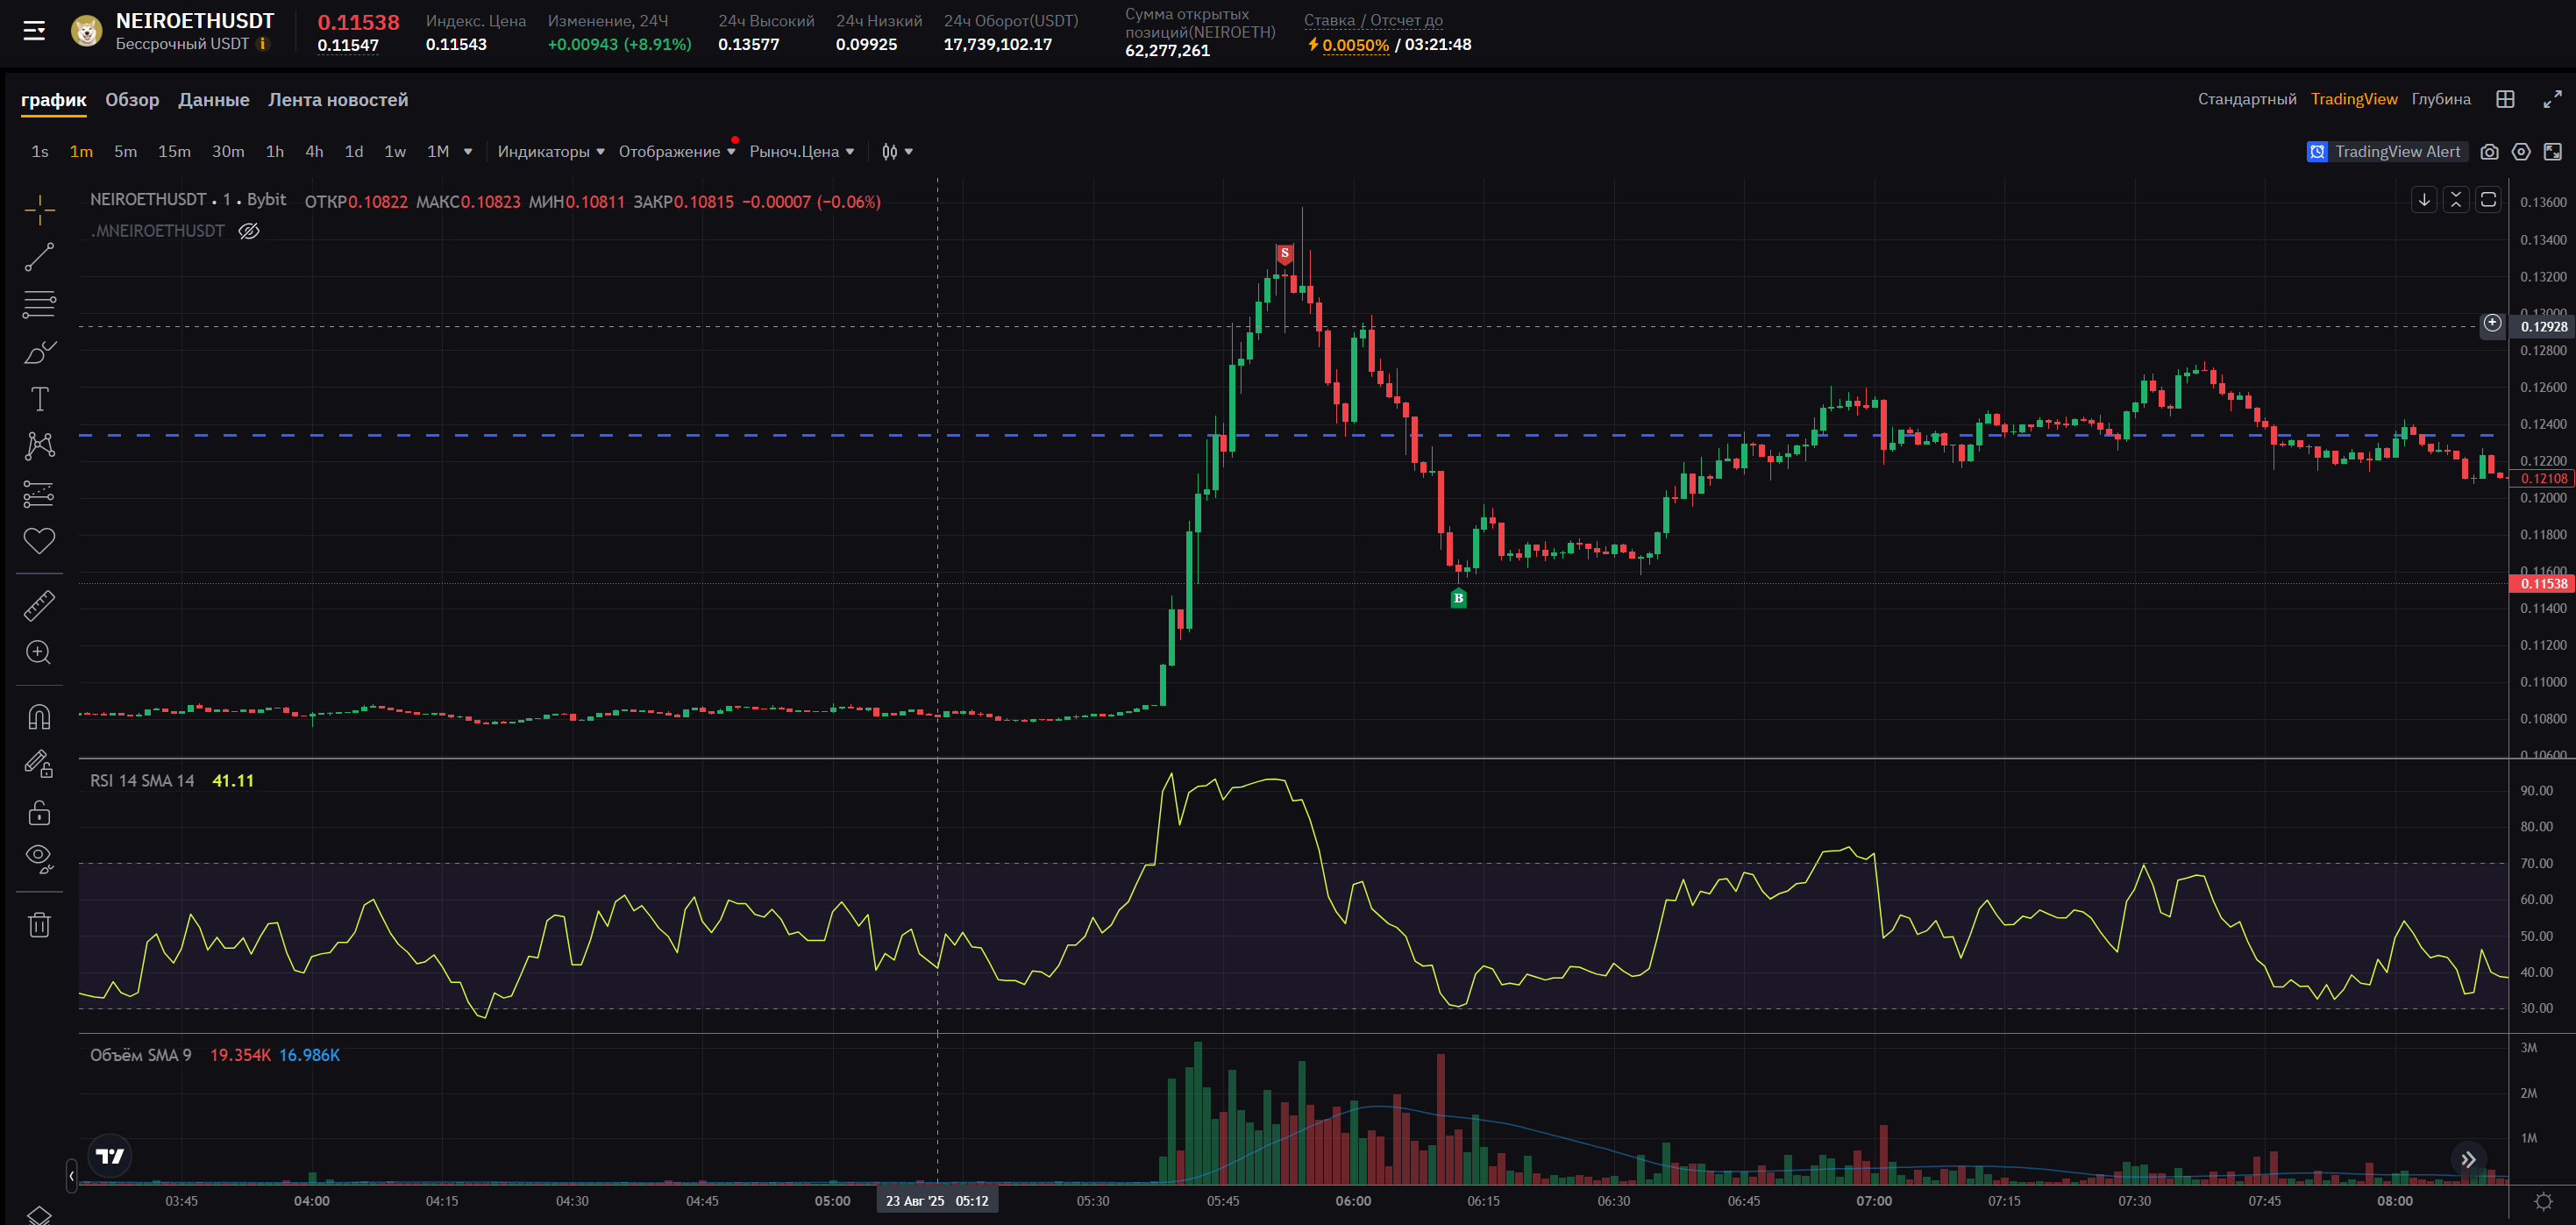Click the trash remove drawings icon

[39, 924]
